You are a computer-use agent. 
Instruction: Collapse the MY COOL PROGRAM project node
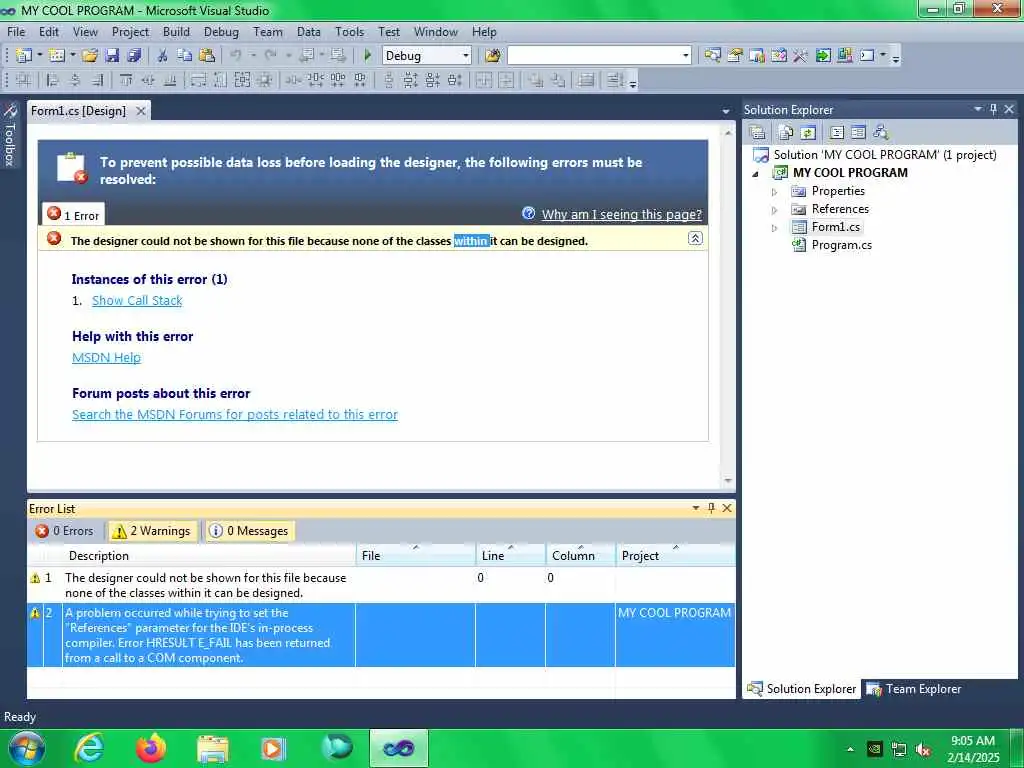[x=756, y=174]
